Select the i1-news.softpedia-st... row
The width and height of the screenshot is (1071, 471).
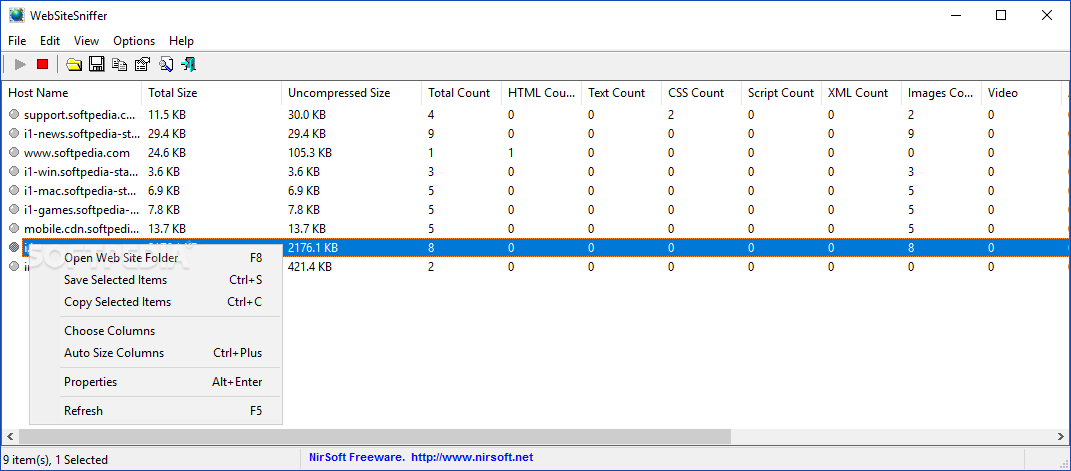(x=536, y=134)
